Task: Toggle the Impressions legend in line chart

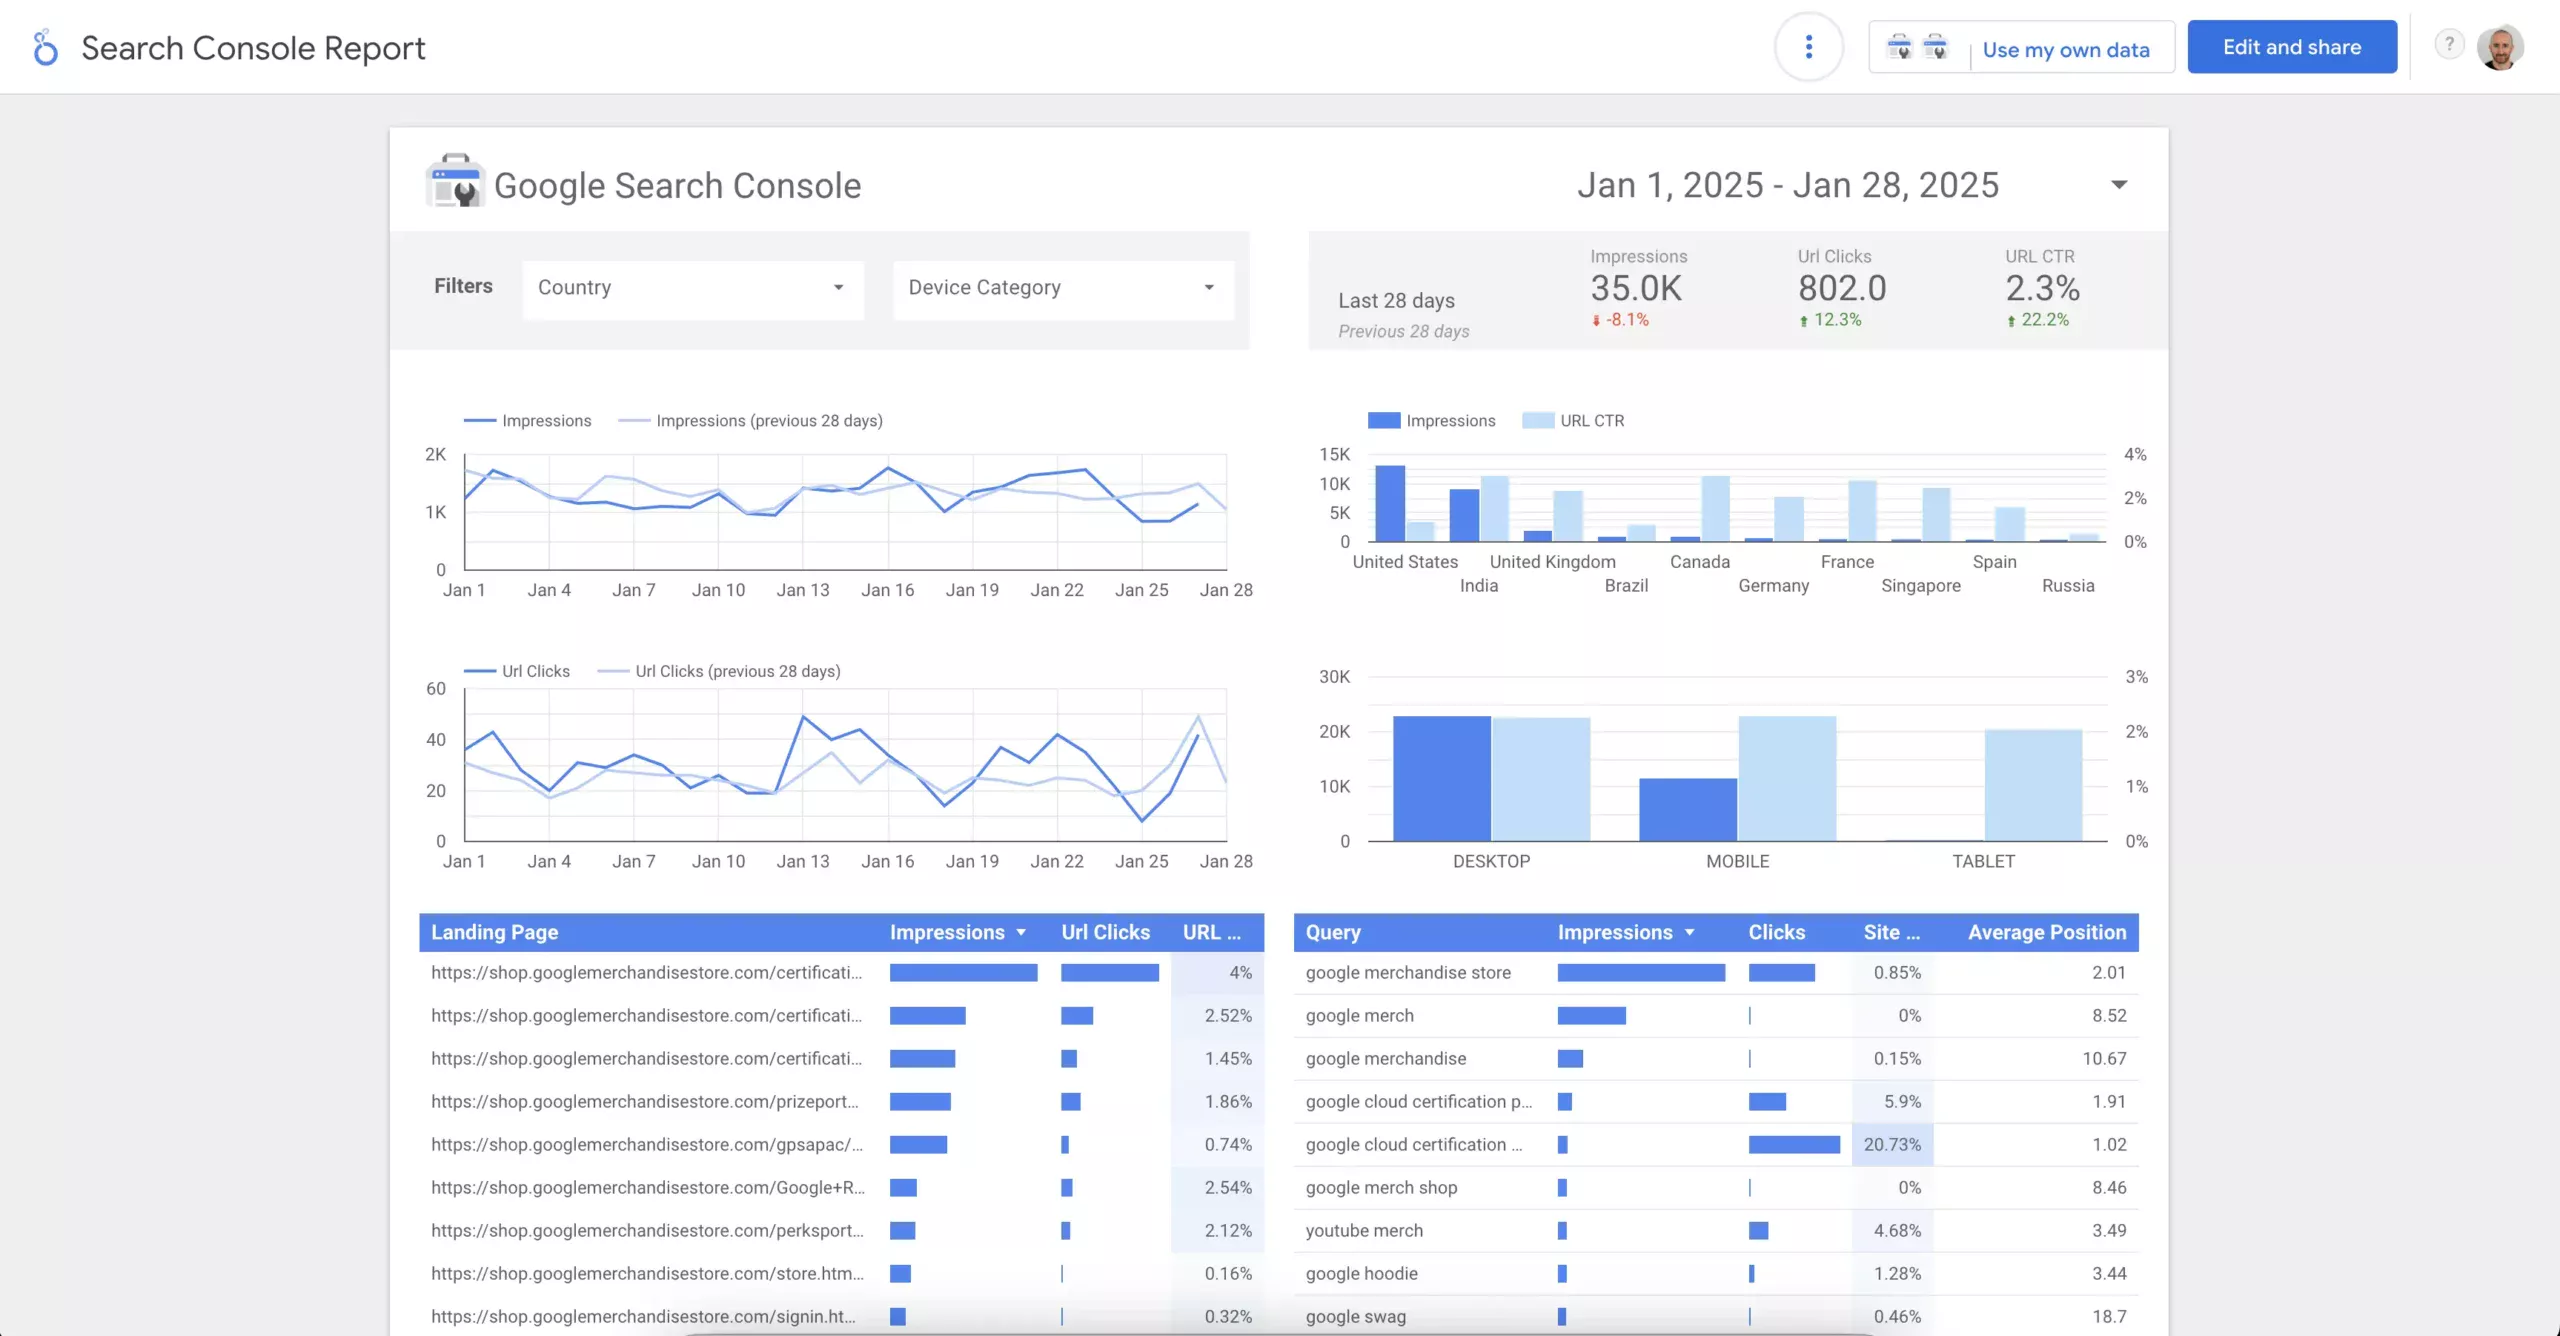Action: [x=528, y=421]
